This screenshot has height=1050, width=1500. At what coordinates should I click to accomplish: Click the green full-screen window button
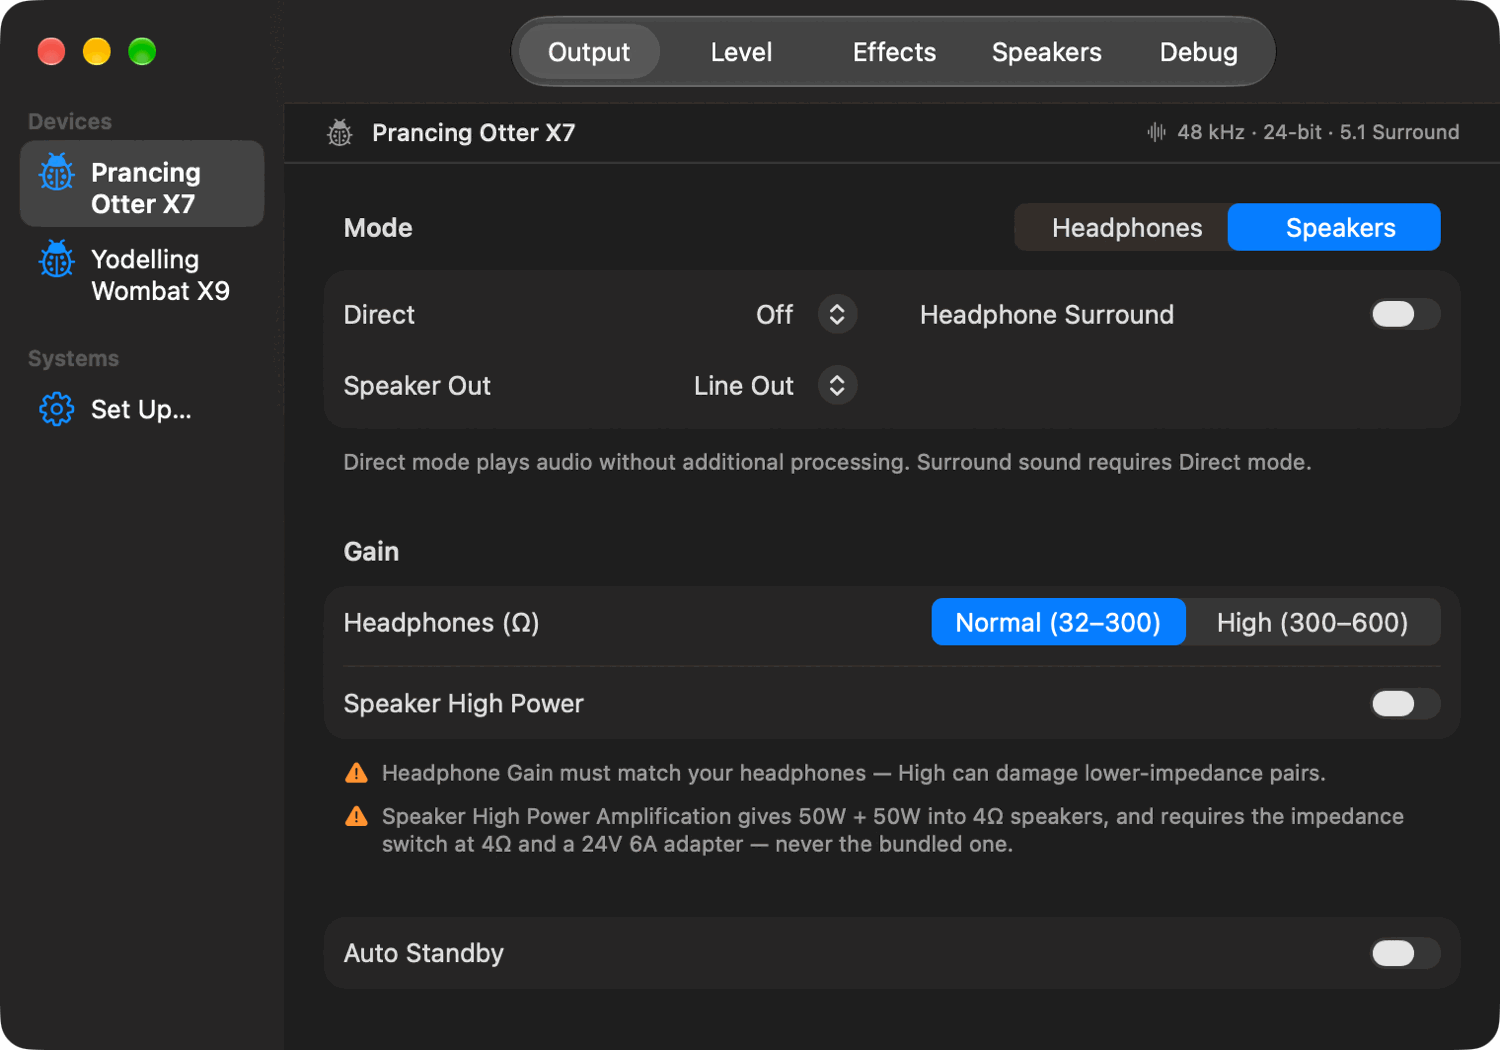click(x=142, y=51)
